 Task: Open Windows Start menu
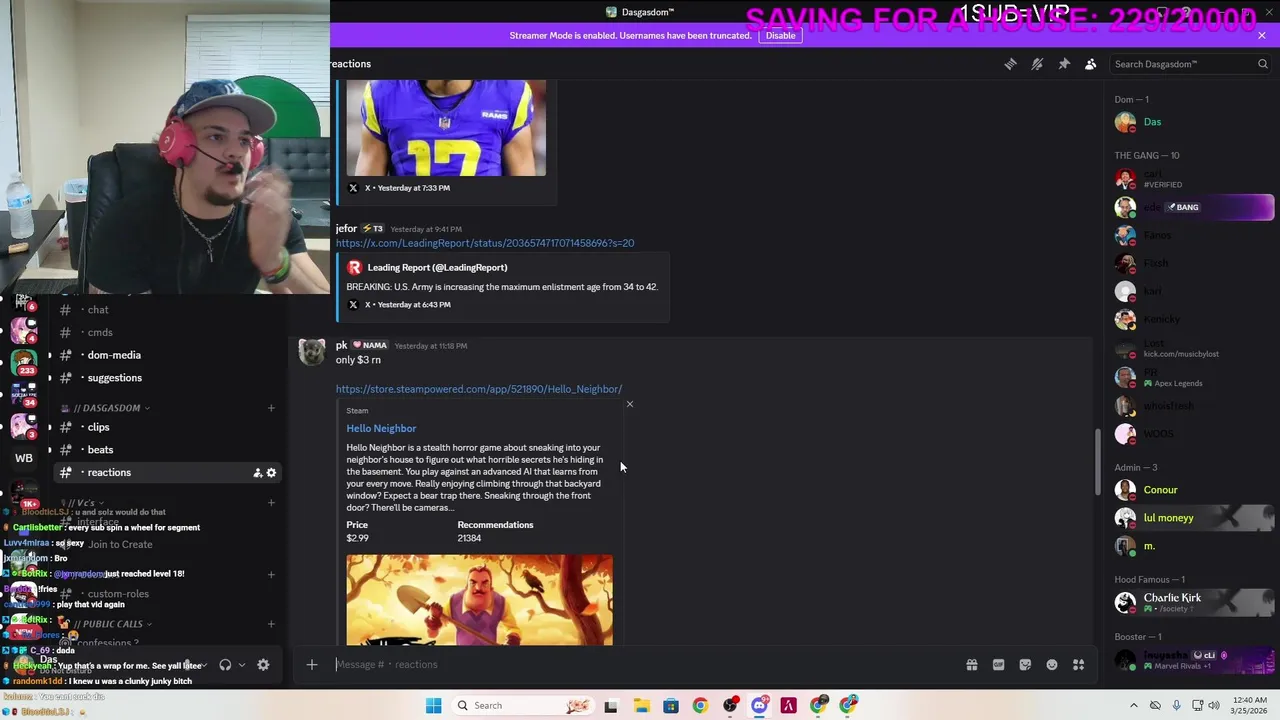click(x=433, y=706)
